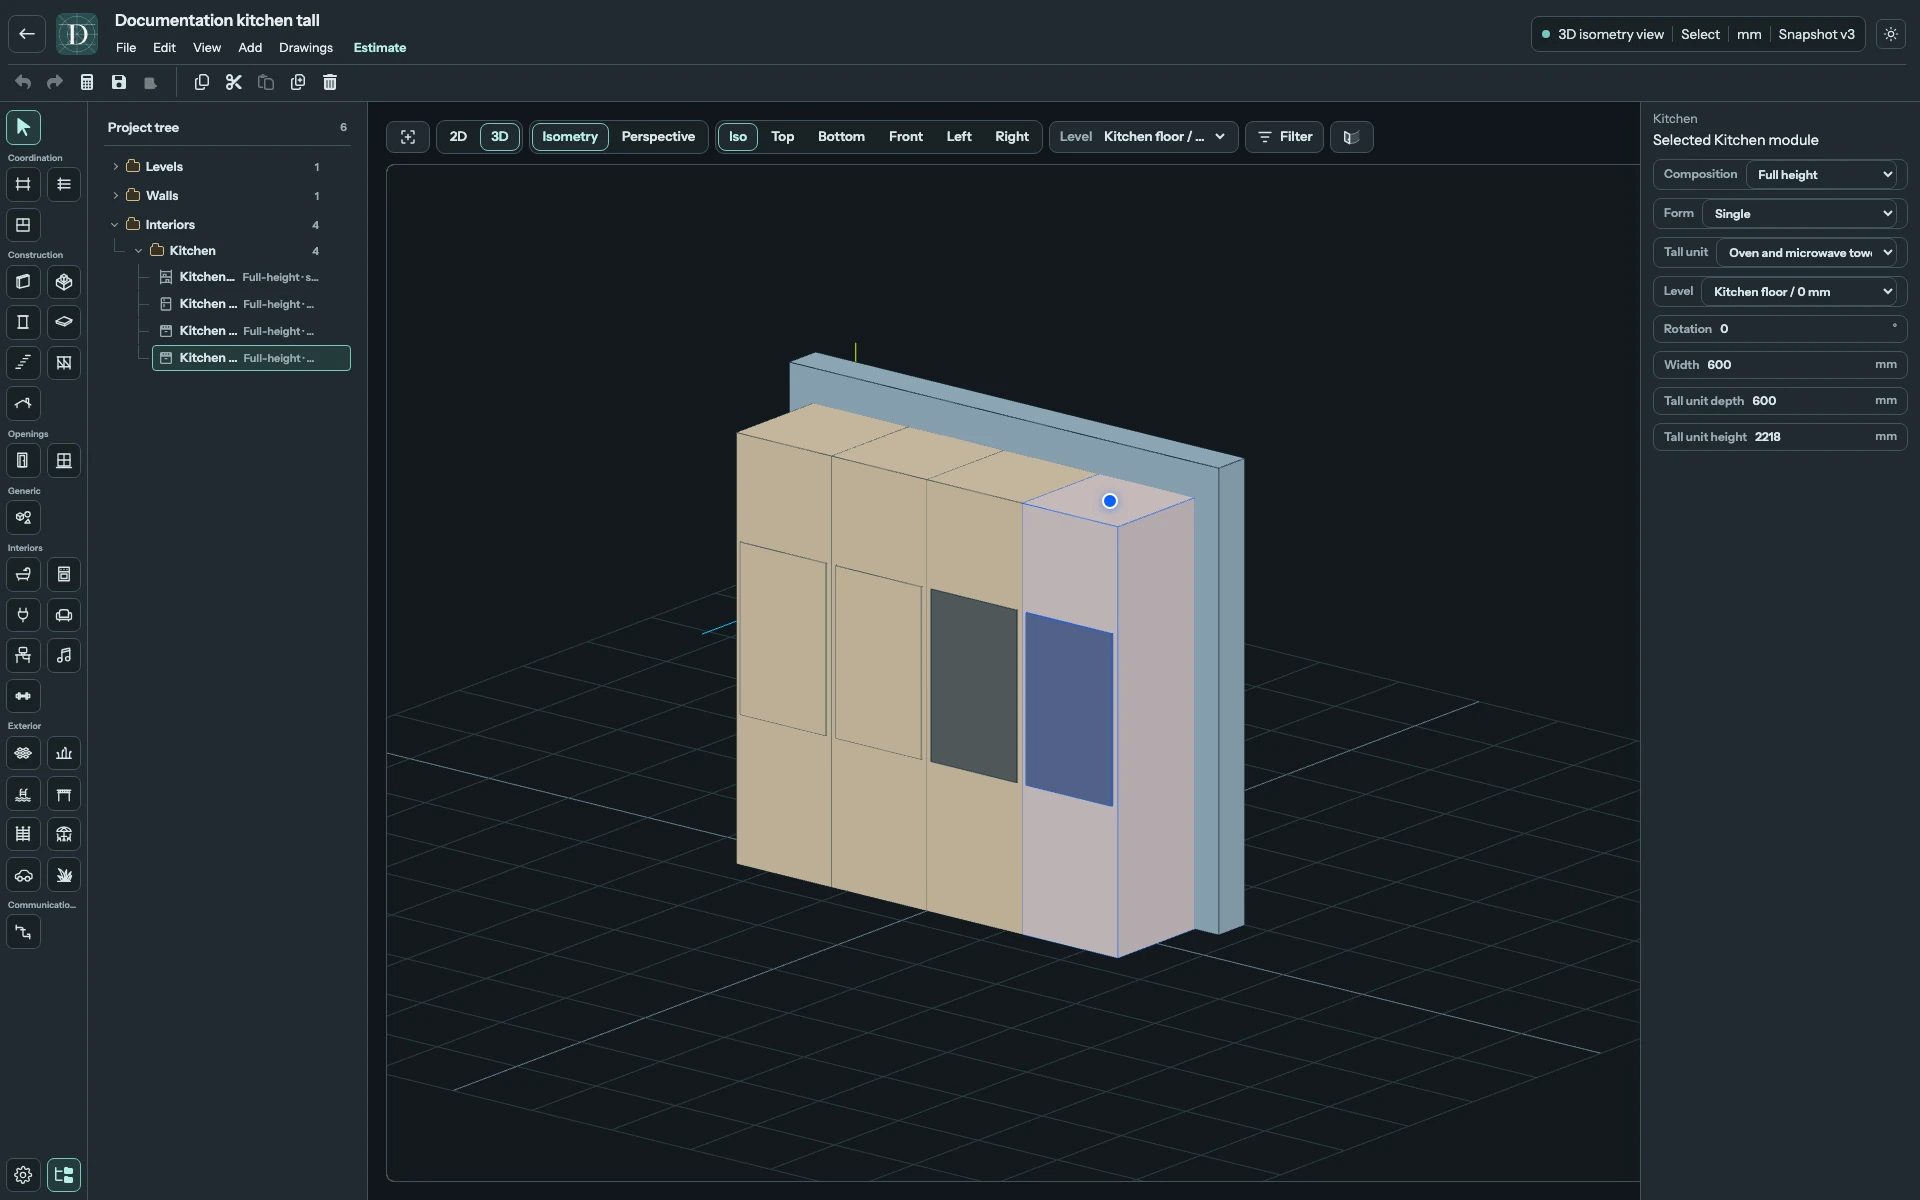Toggle light theme with sun icon
This screenshot has width=1920, height=1200.
1891,34
